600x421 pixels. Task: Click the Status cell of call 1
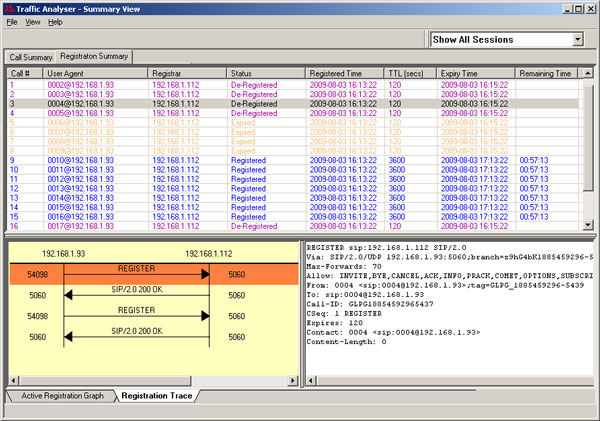pos(266,85)
